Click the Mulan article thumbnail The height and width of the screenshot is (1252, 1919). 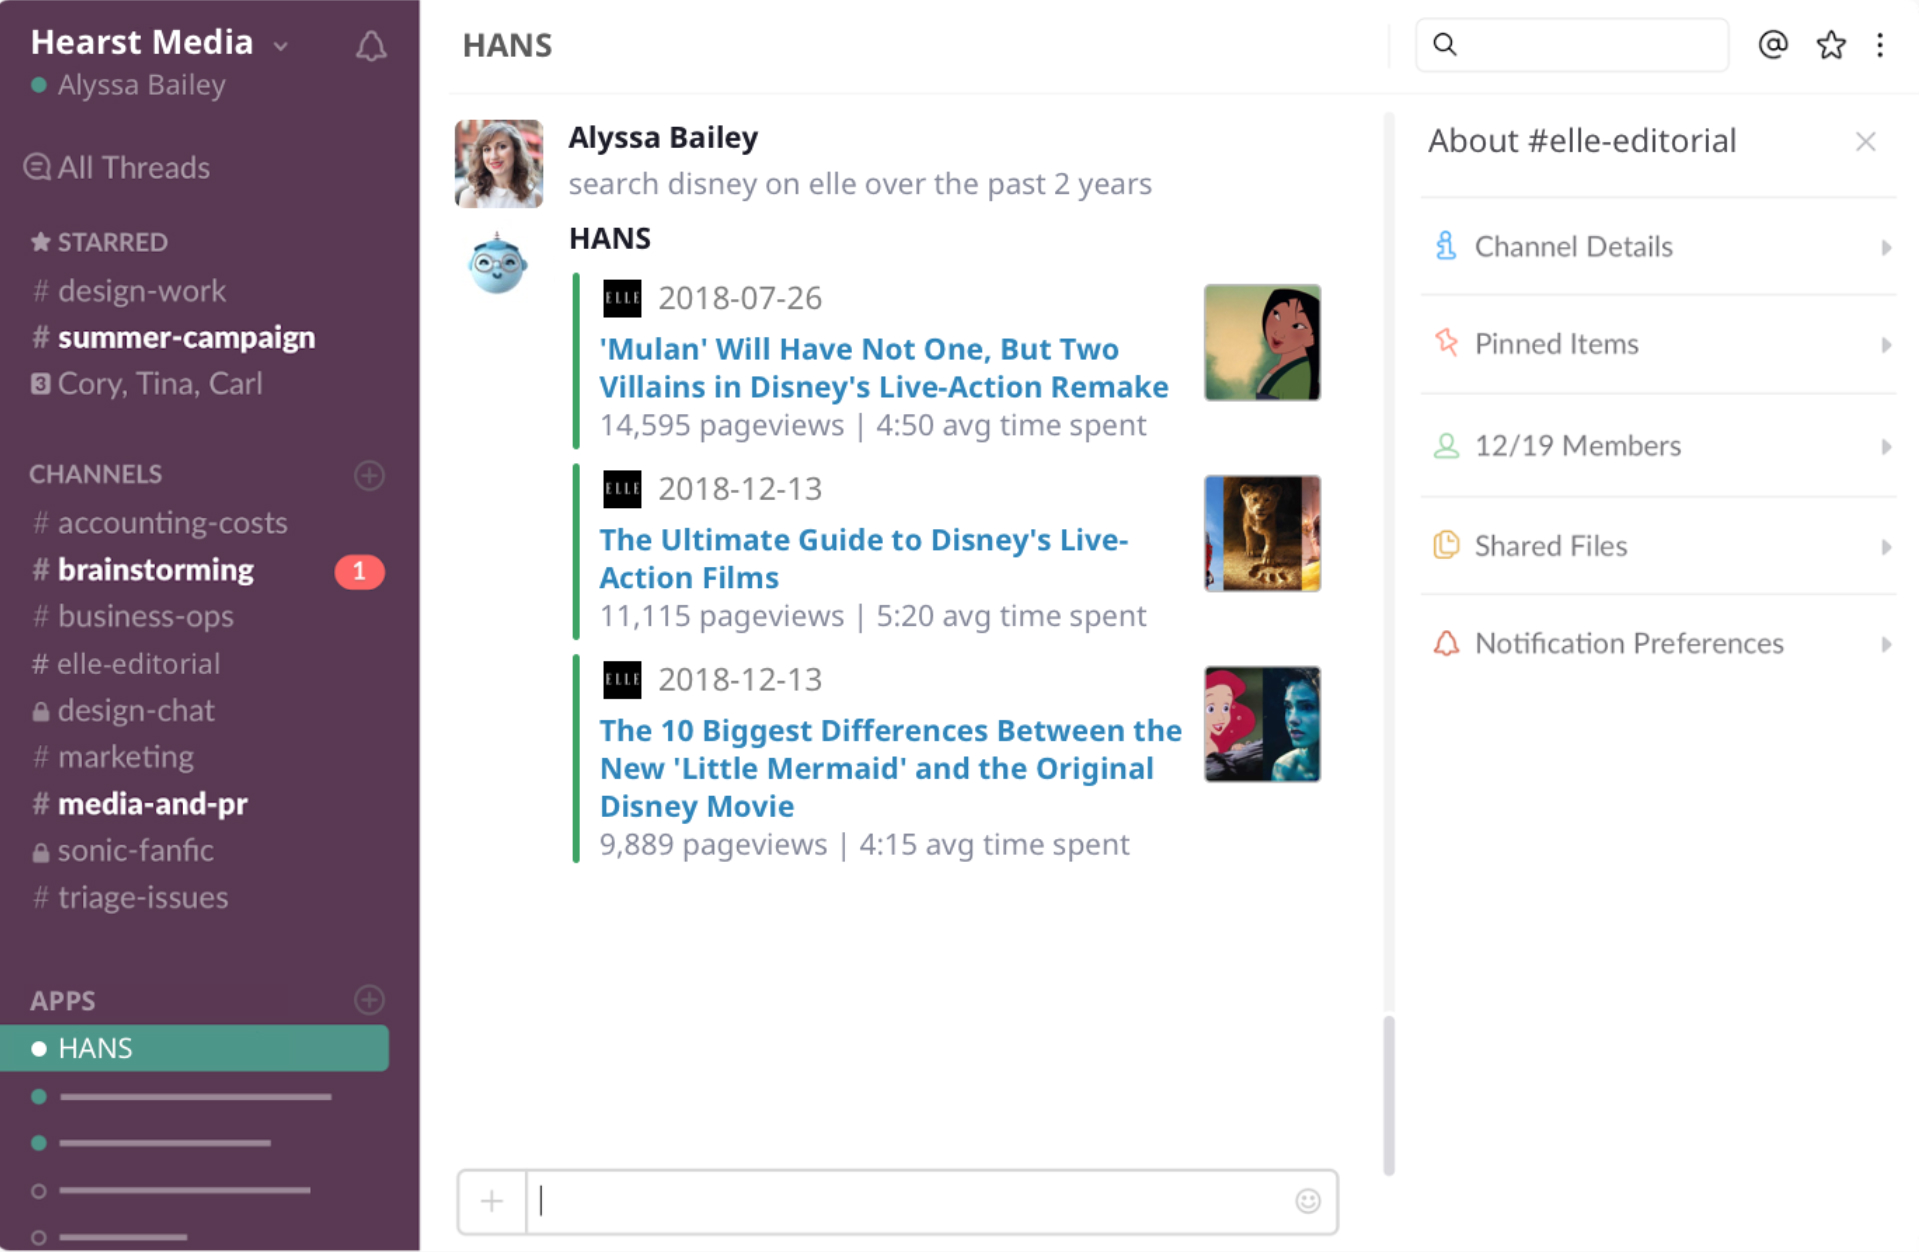(1262, 343)
